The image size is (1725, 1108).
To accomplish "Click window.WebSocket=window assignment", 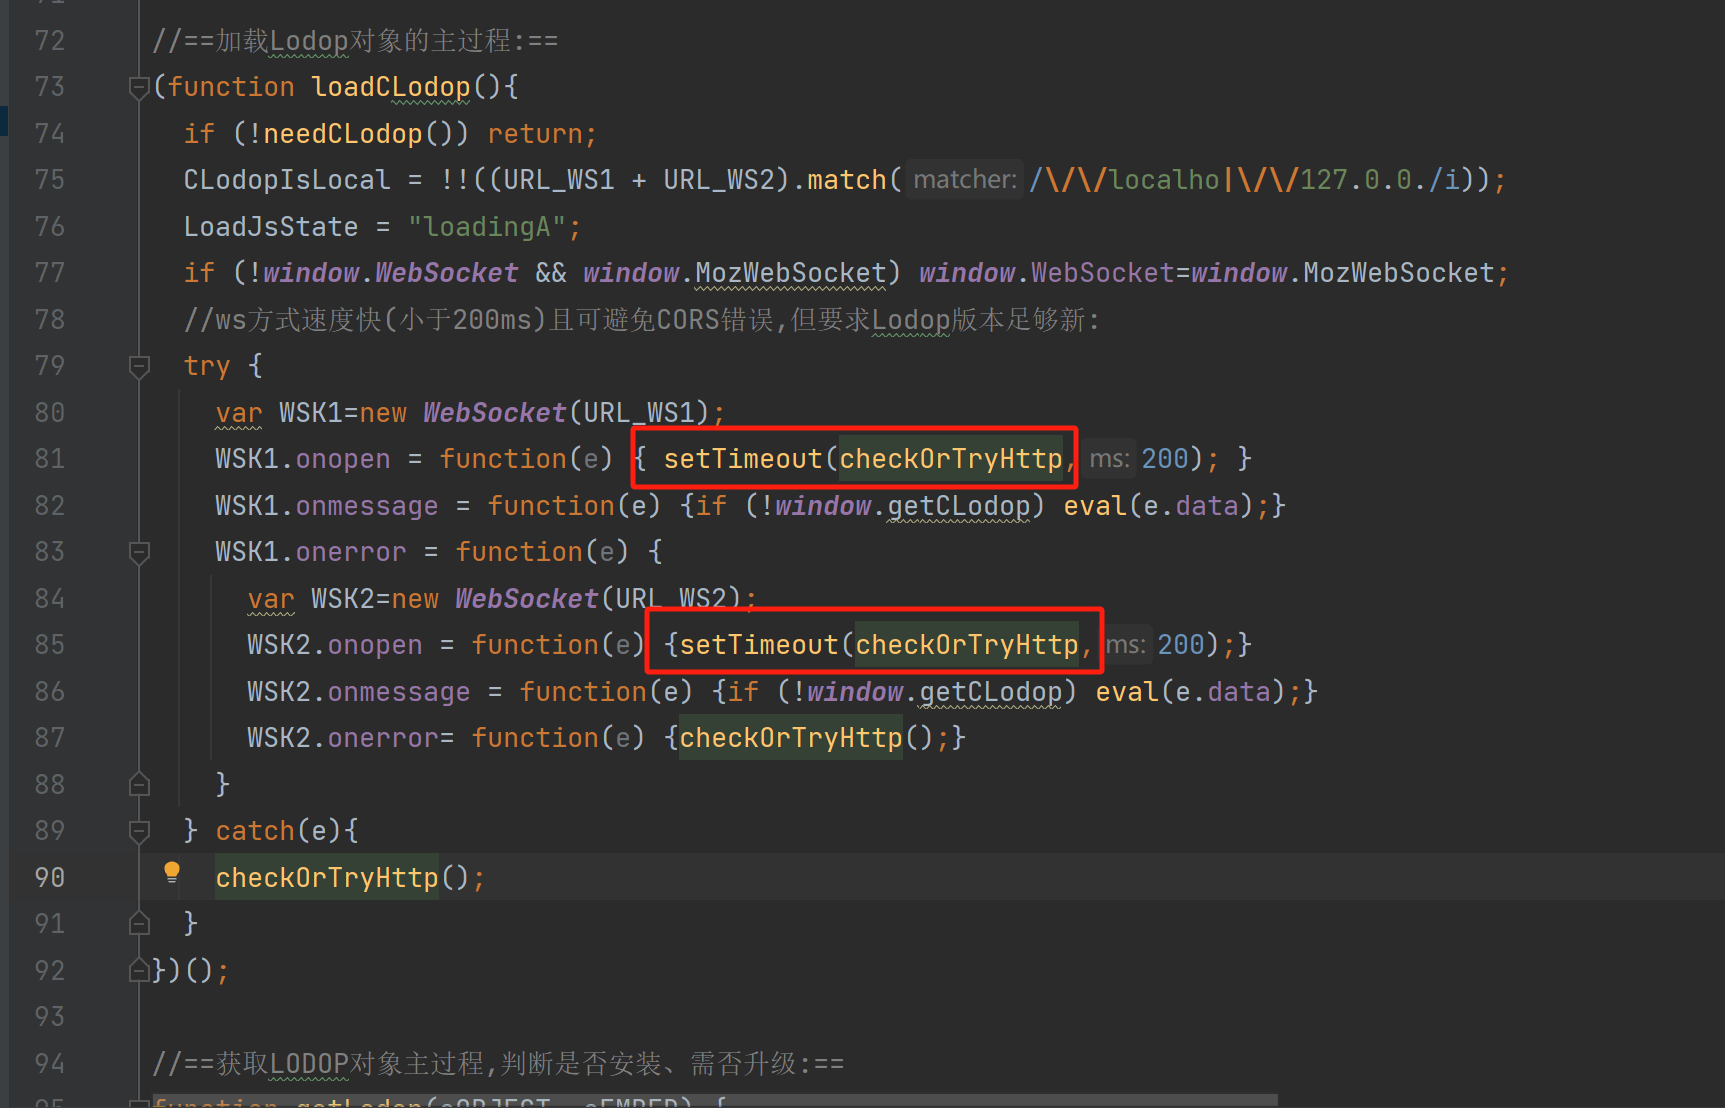I will [1103, 273].
